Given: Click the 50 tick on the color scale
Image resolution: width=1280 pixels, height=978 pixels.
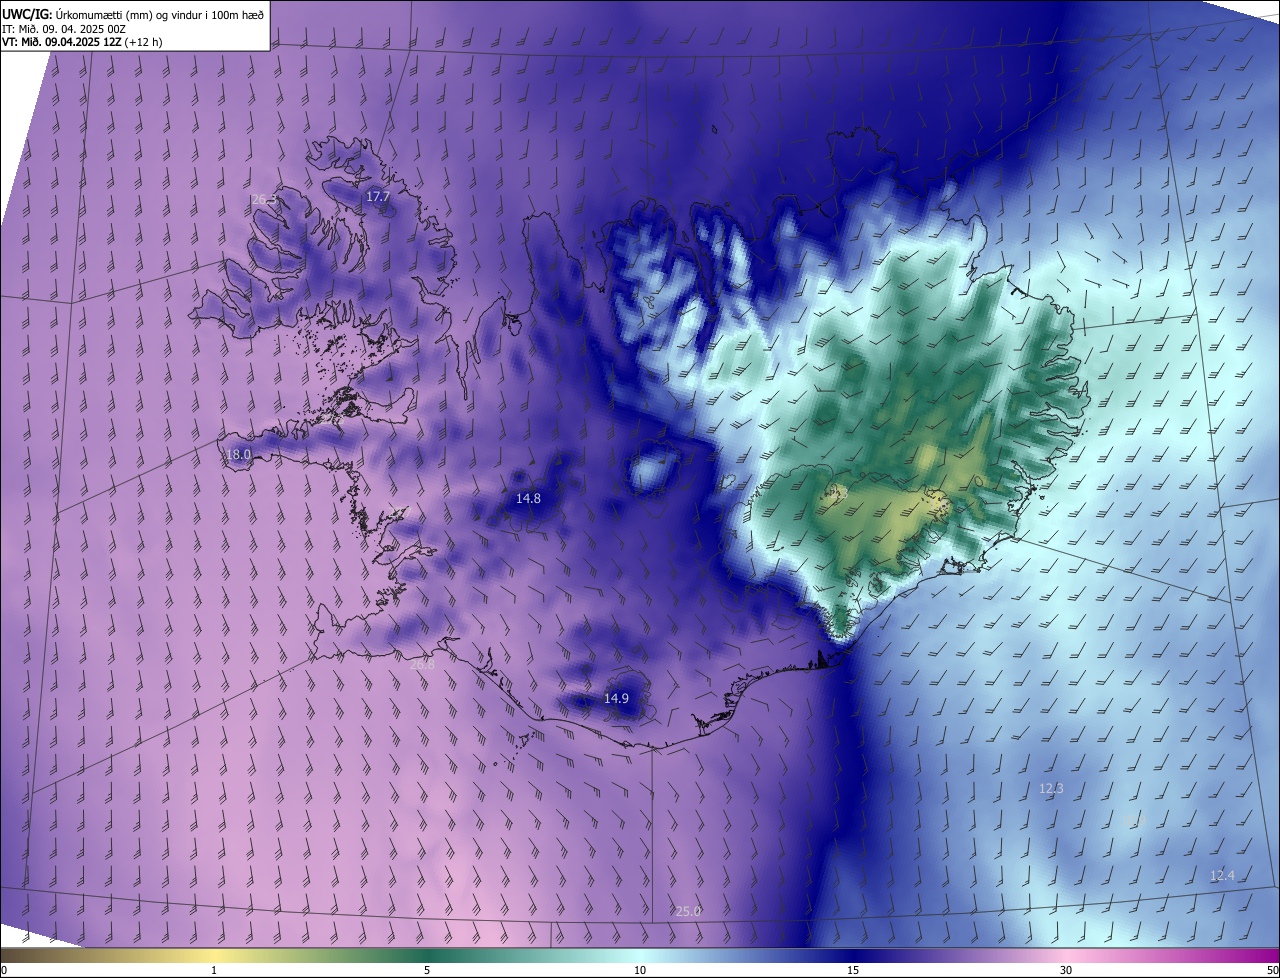Looking at the screenshot, I should click(x=1272, y=970).
